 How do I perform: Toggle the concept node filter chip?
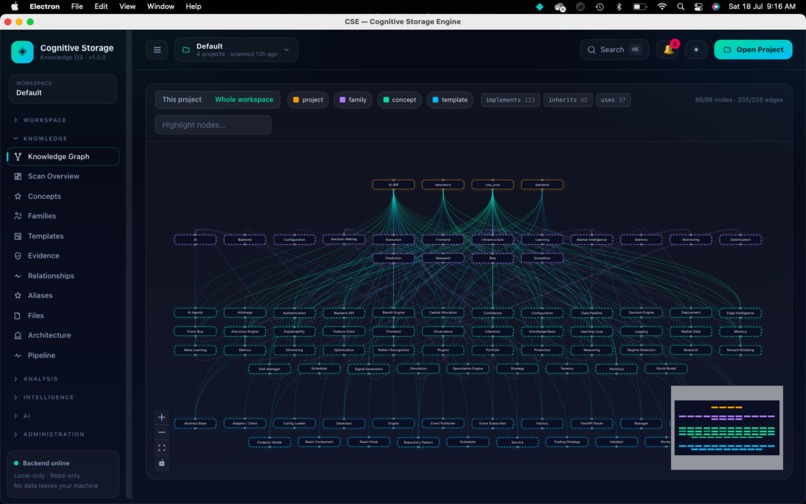click(x=399, y=100)
